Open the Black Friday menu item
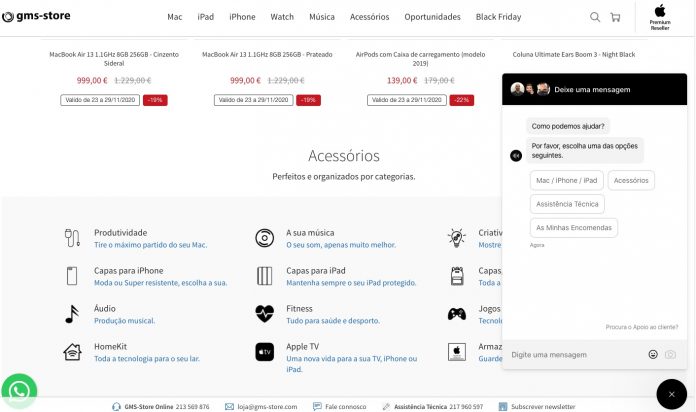 [500, 17]
